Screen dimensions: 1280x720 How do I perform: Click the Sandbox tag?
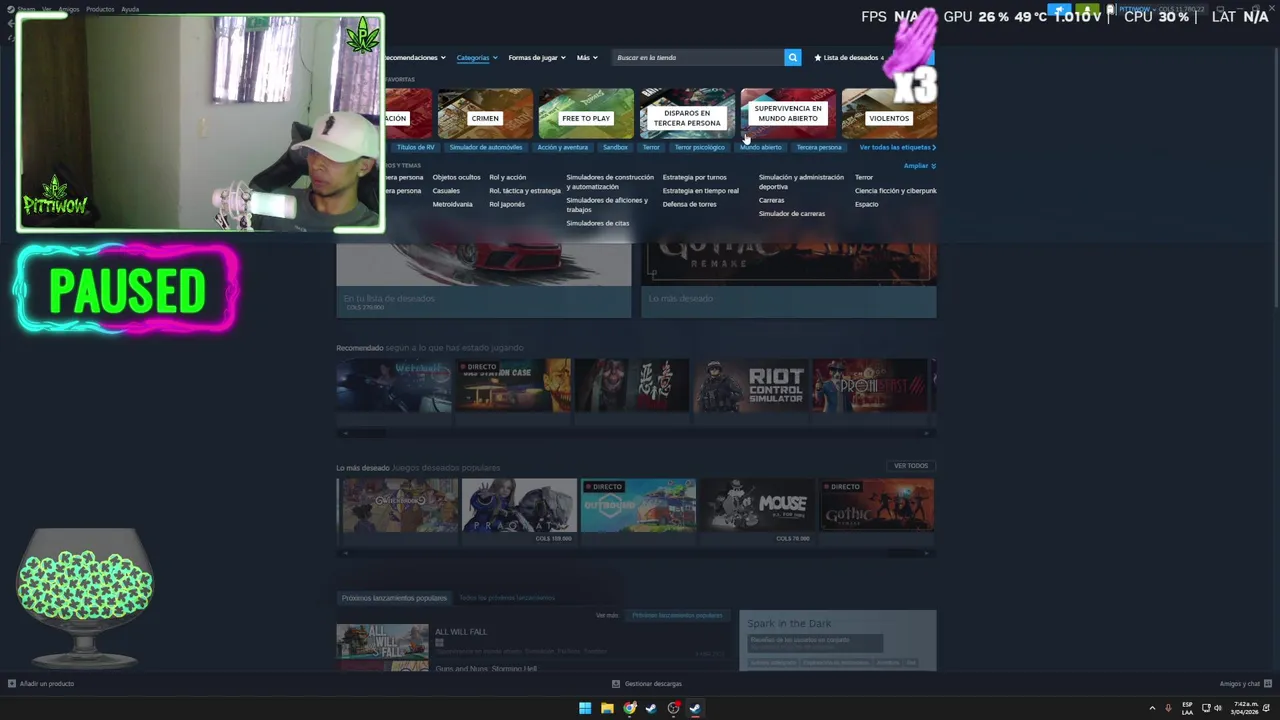[615, 147]
